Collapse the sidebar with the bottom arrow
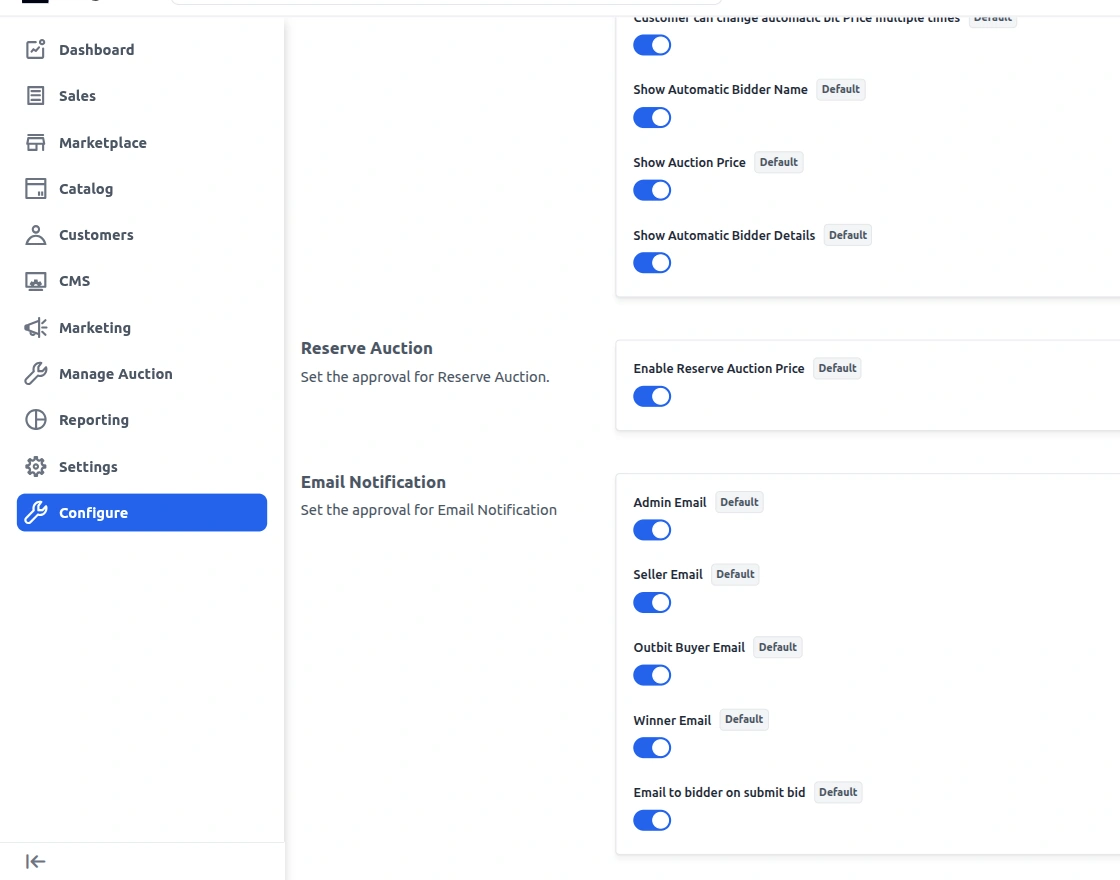Viewport: 1120px width, 880px height. click(34, 861)
